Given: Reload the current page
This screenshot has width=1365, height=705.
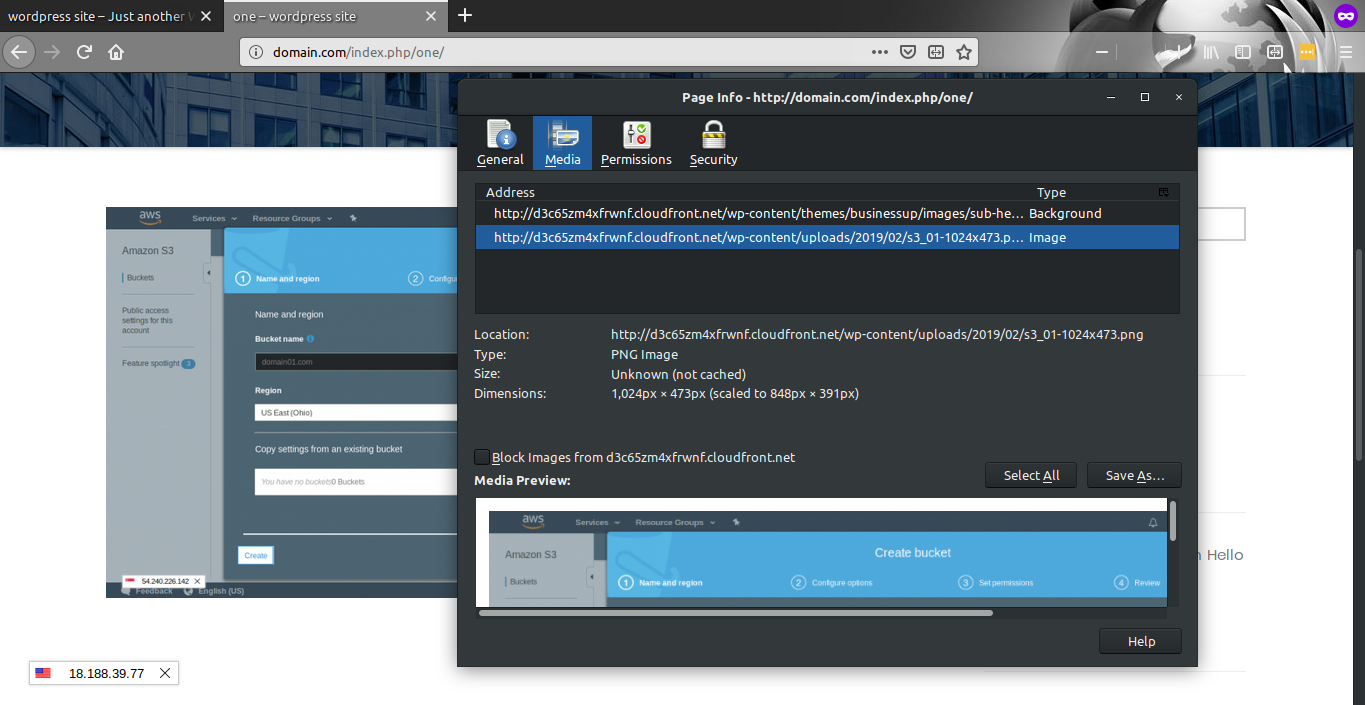Looking at the screenshot, I should [x=84, y=52].
